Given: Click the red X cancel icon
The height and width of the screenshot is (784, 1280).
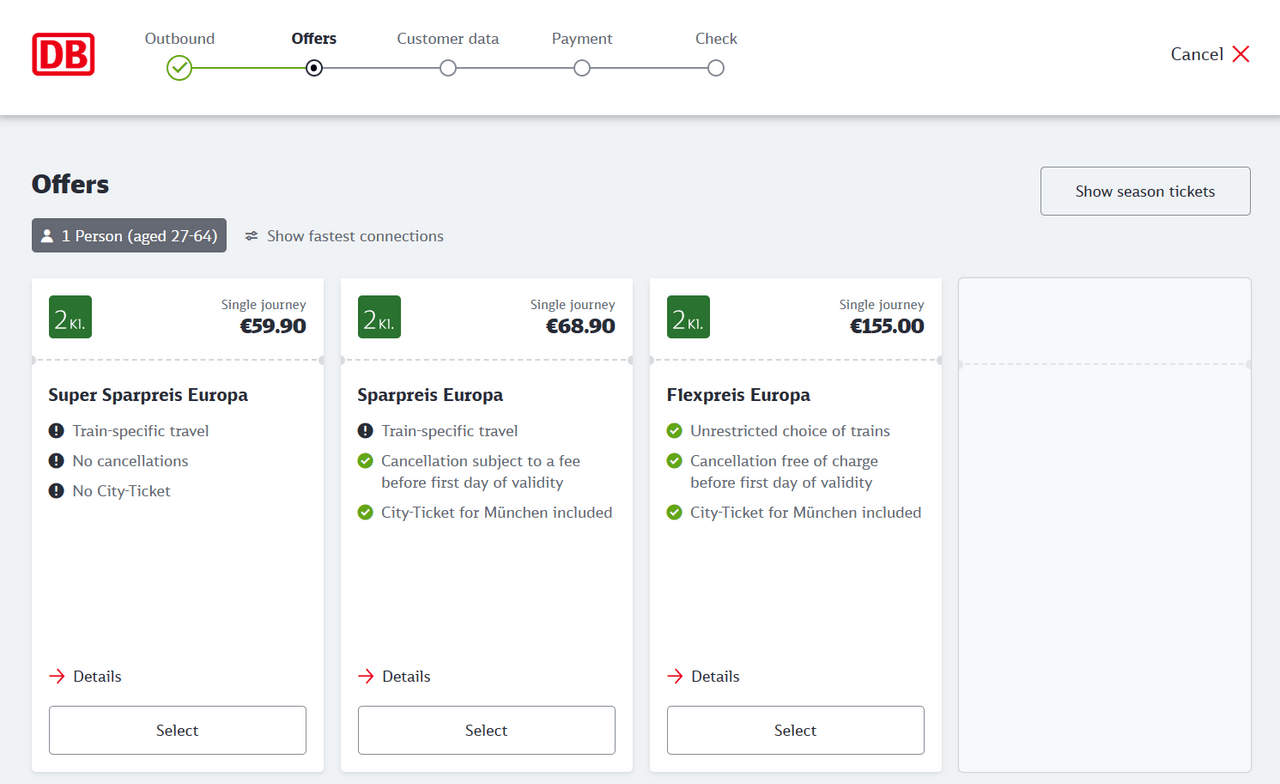Looking at the screenshot, I should point(1241,54).
